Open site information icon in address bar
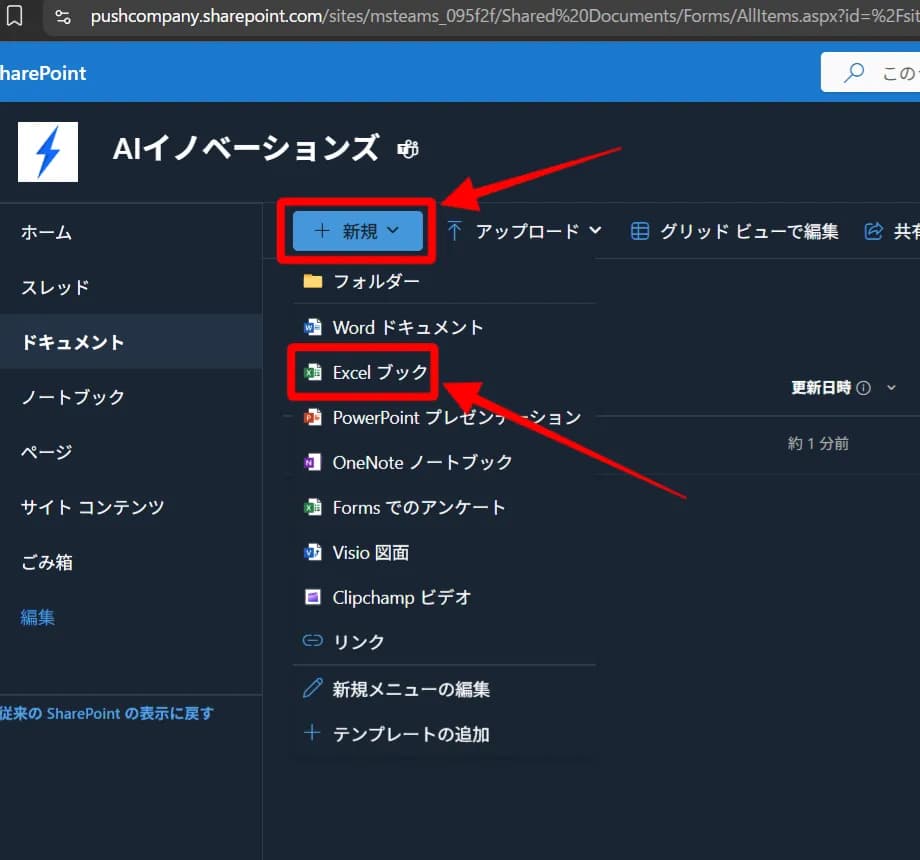The height and width of the screenshot is (860, 920). click(x=63, y=17)
